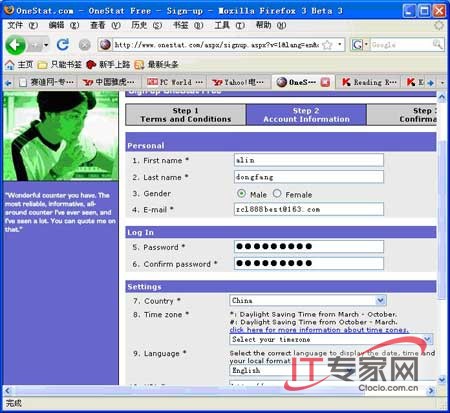Expand the Select your timezone dropdown
Viewport: 450px width, 413px height.
point(331,339)
